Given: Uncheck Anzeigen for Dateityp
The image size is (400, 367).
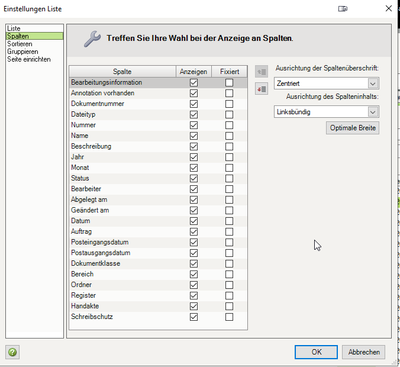Looking at the screenshot, I should 194,115.
